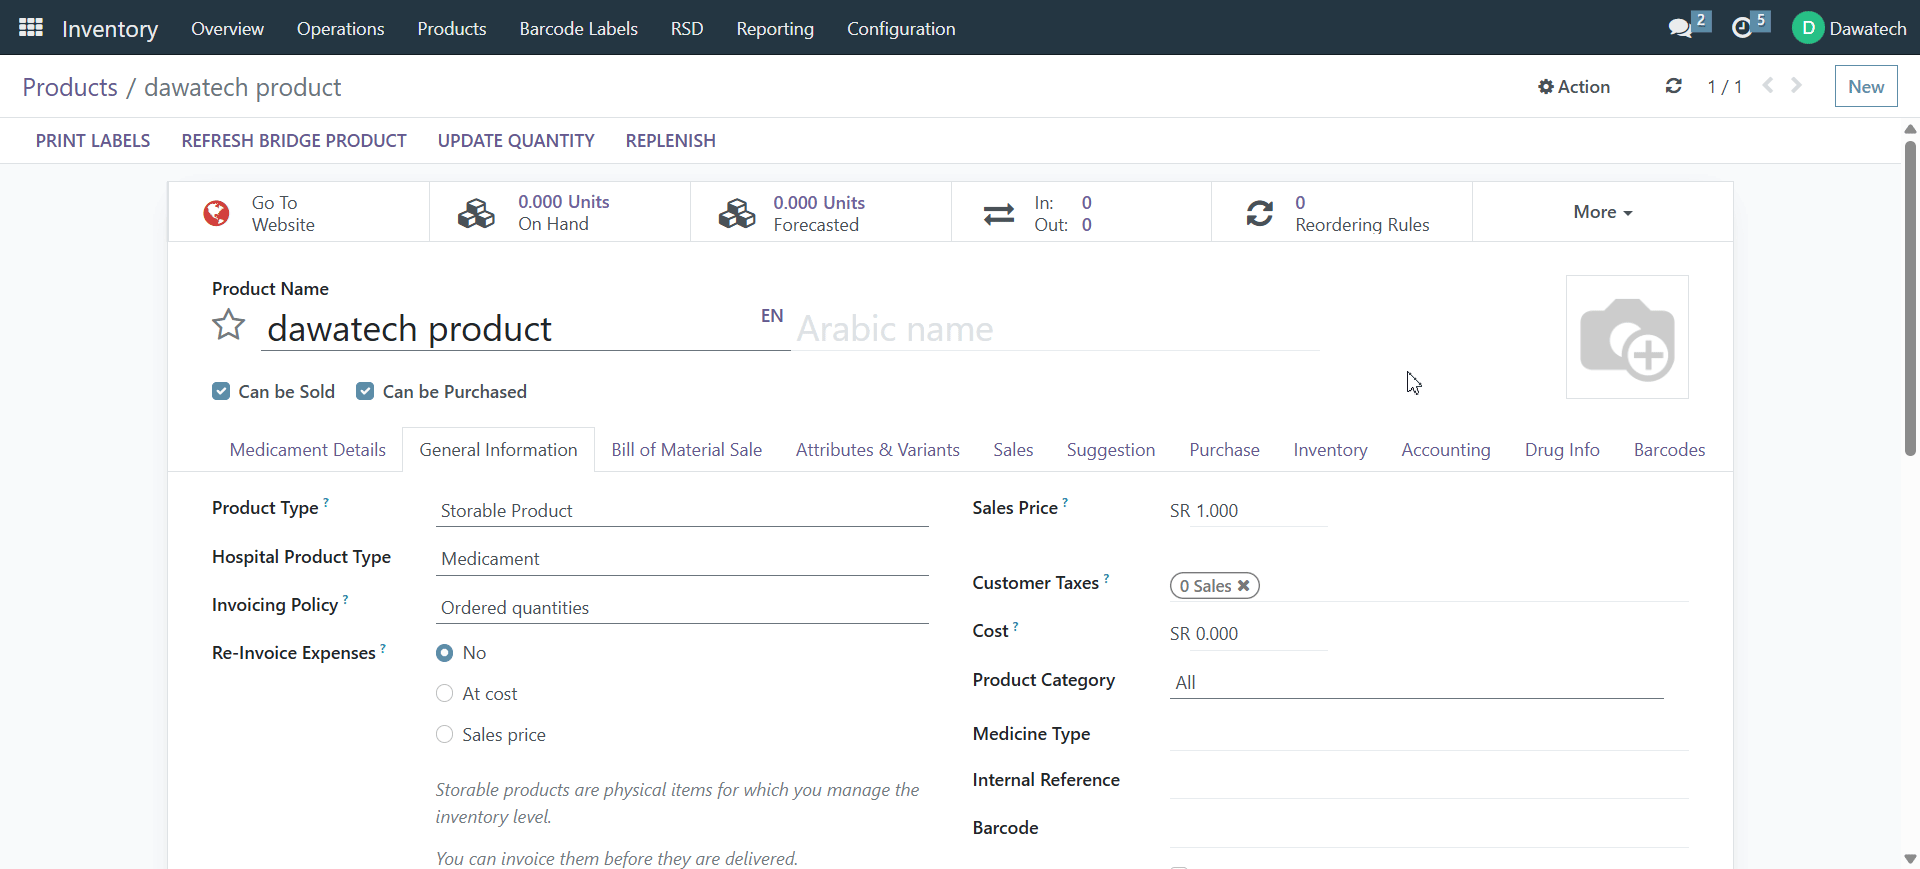1920x869 pixels.
Task: Open Product Category dropdown
Action: 1417,683
